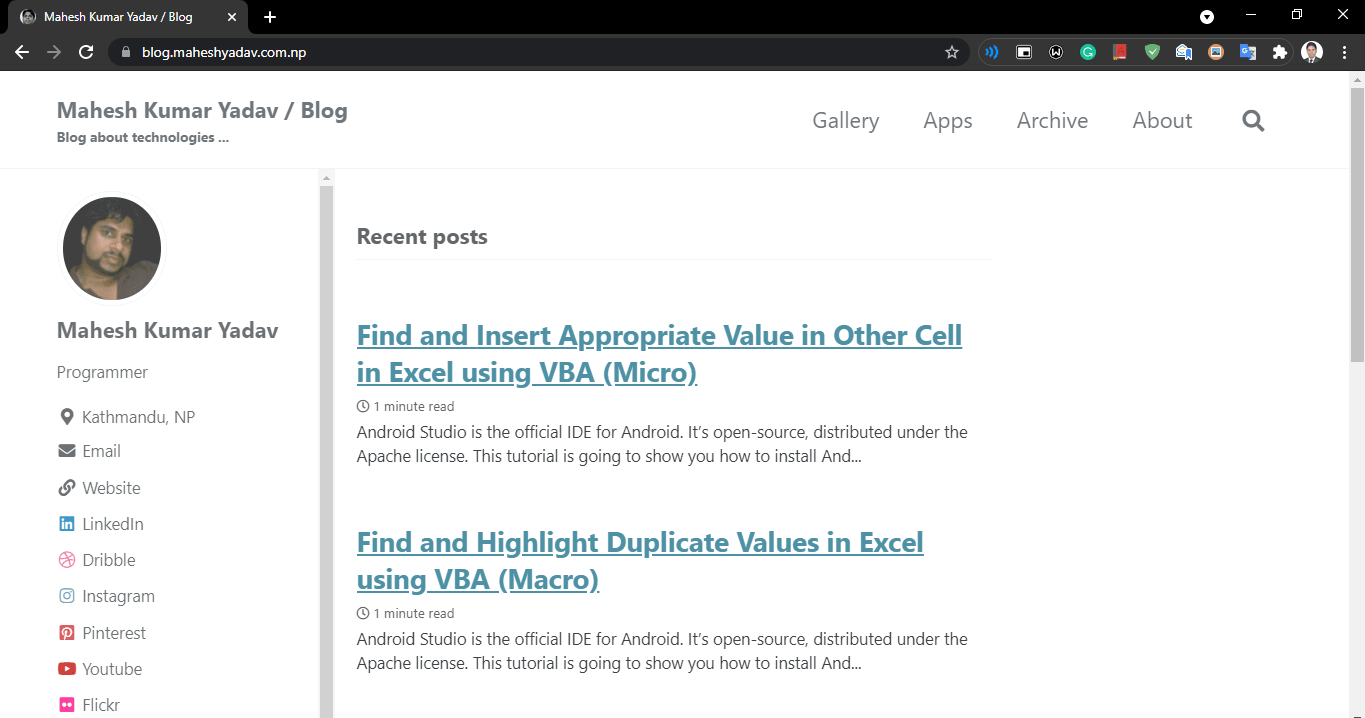The height and width of the screenshot is (718, 1365).
Task: Click the picture-in-picture extension icon
Action: coord(1024,52)
